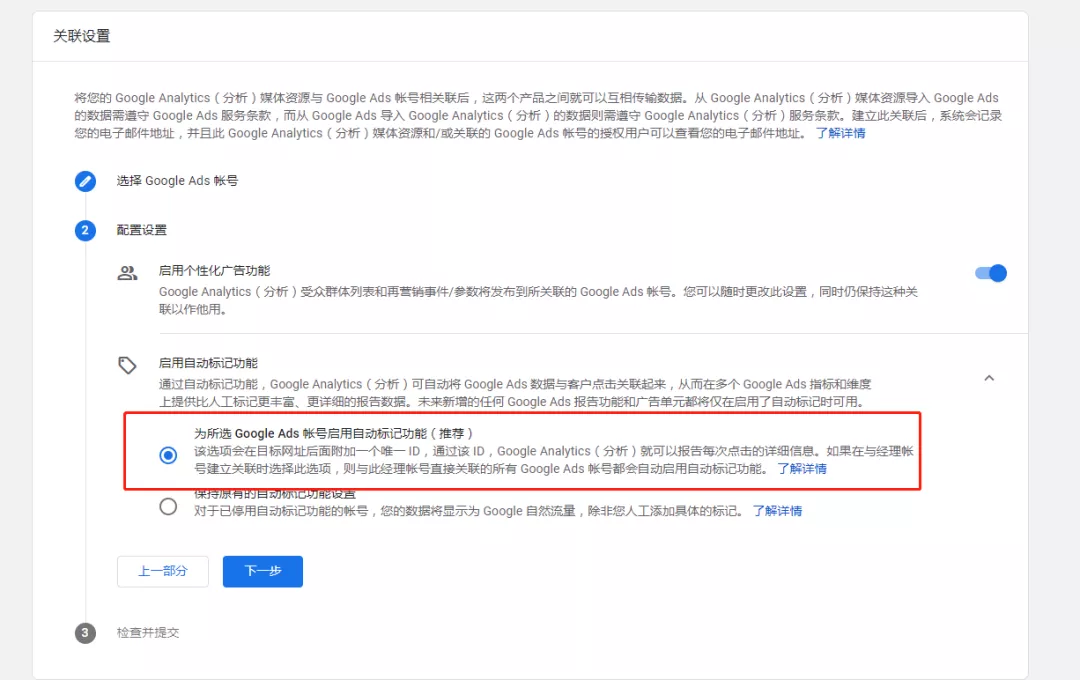Viewport: 1080px width, 680px height.
Task: Open 了解详情 link in the intro paragraph
Action: coord(840,133)
